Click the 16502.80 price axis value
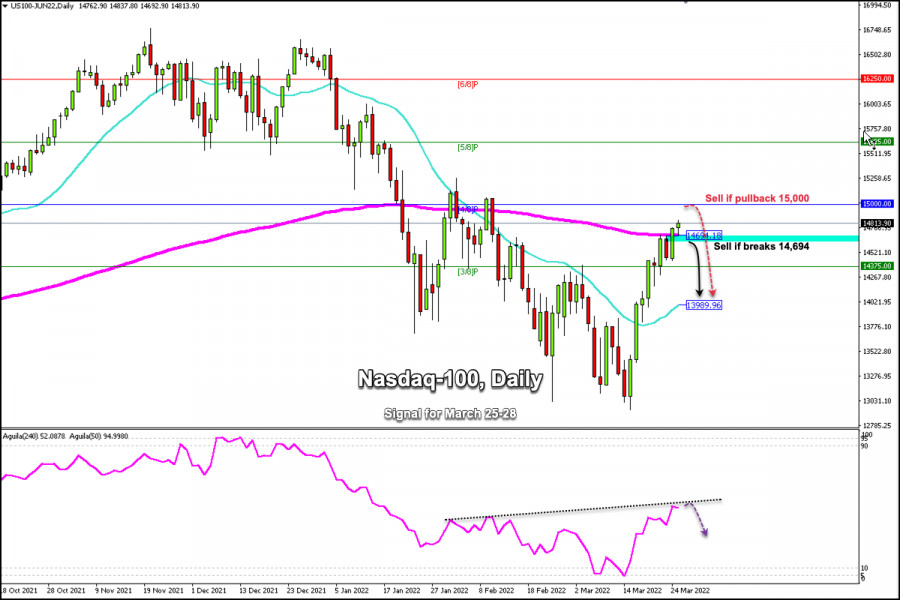This screenshot has width=900, height=600. coord(877,55)
